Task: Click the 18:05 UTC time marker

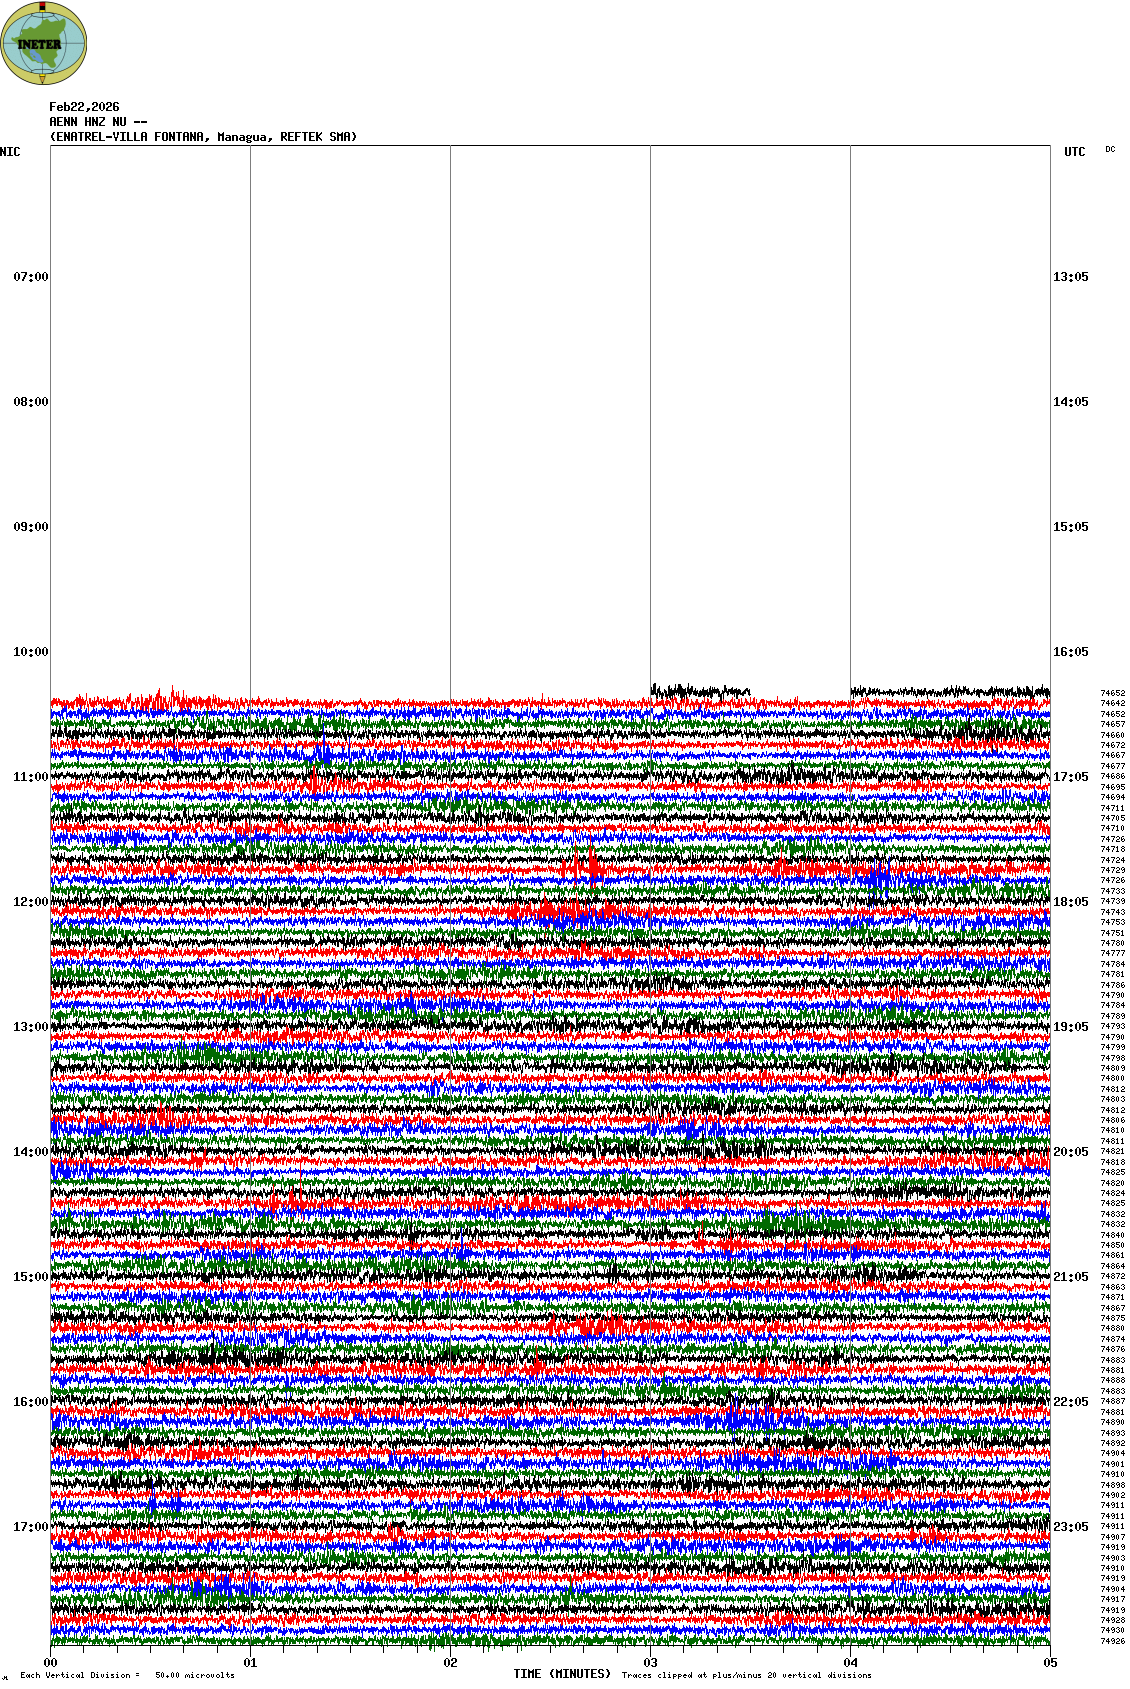Action: [x=1070, y=902]
